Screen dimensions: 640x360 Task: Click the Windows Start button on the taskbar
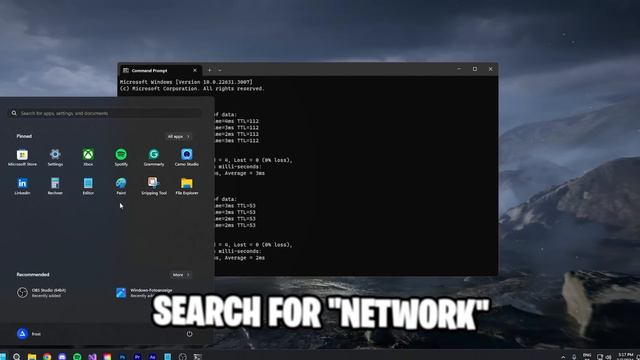pyautogui.click(x=2, y=357)
